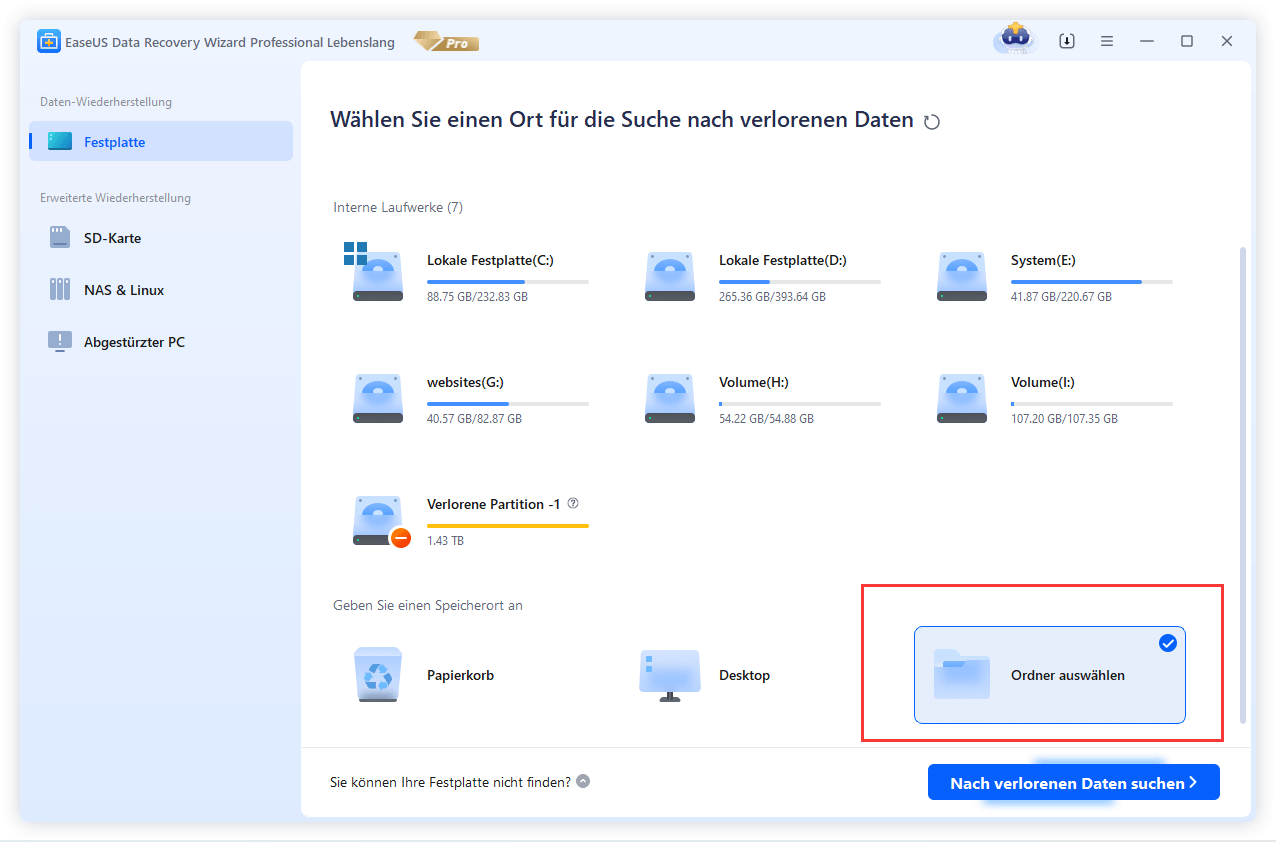The image size is (1276, 842).
Task: Click the Volume(I:) usage bar
Action: tap(1092, 404)
